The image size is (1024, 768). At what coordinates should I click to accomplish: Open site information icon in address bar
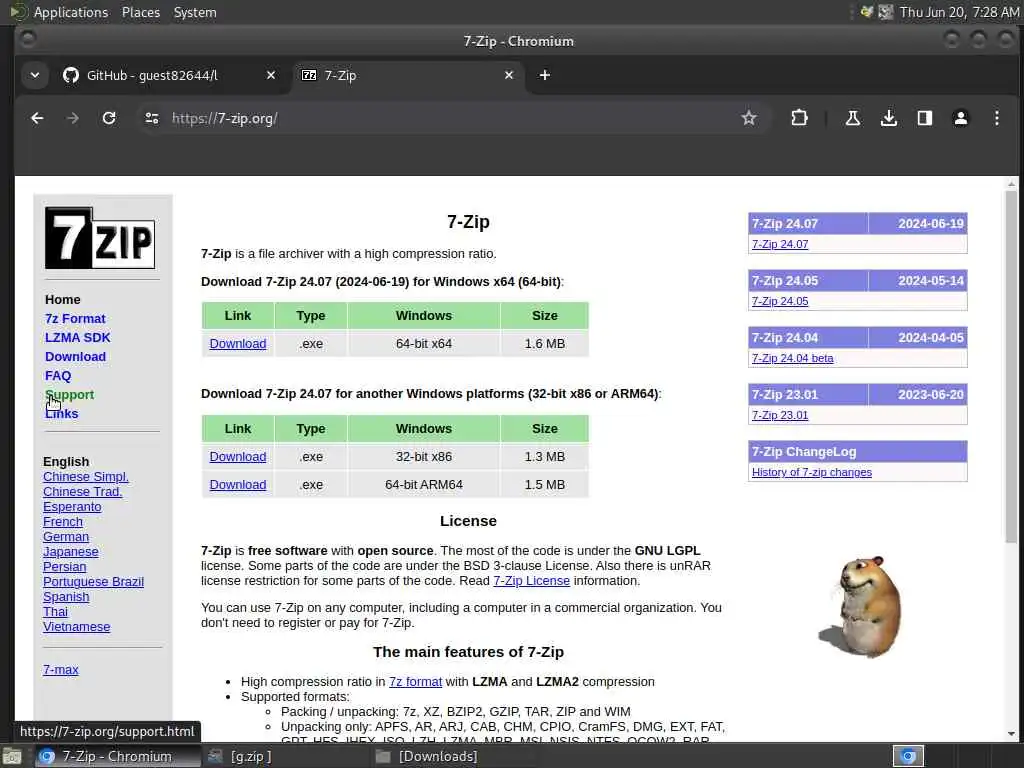pos(152,118)
